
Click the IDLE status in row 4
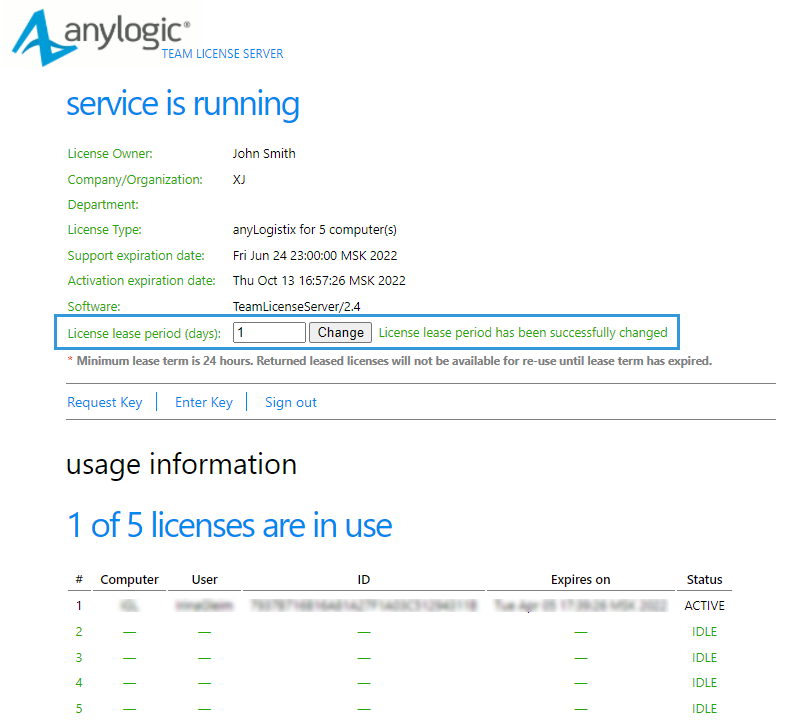coord(705,683)
